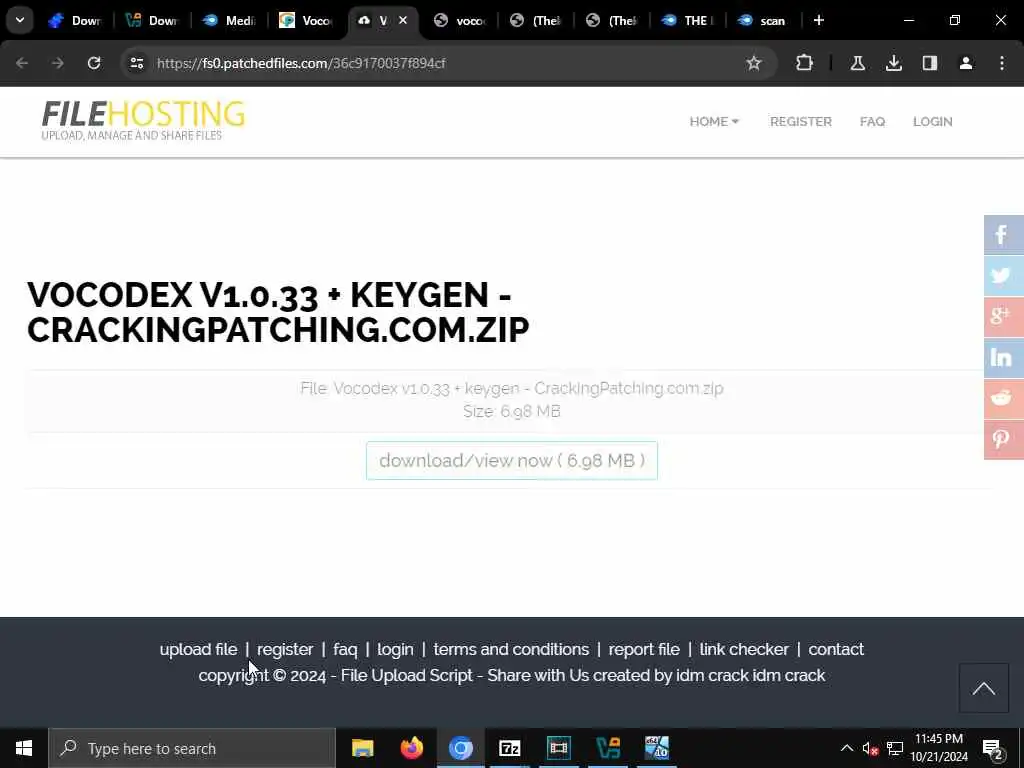Click the file title heading VOCODEX V1.0.33 + KEYGEN
Viewport: 1024px width, 768px height.
coord(278,312)
